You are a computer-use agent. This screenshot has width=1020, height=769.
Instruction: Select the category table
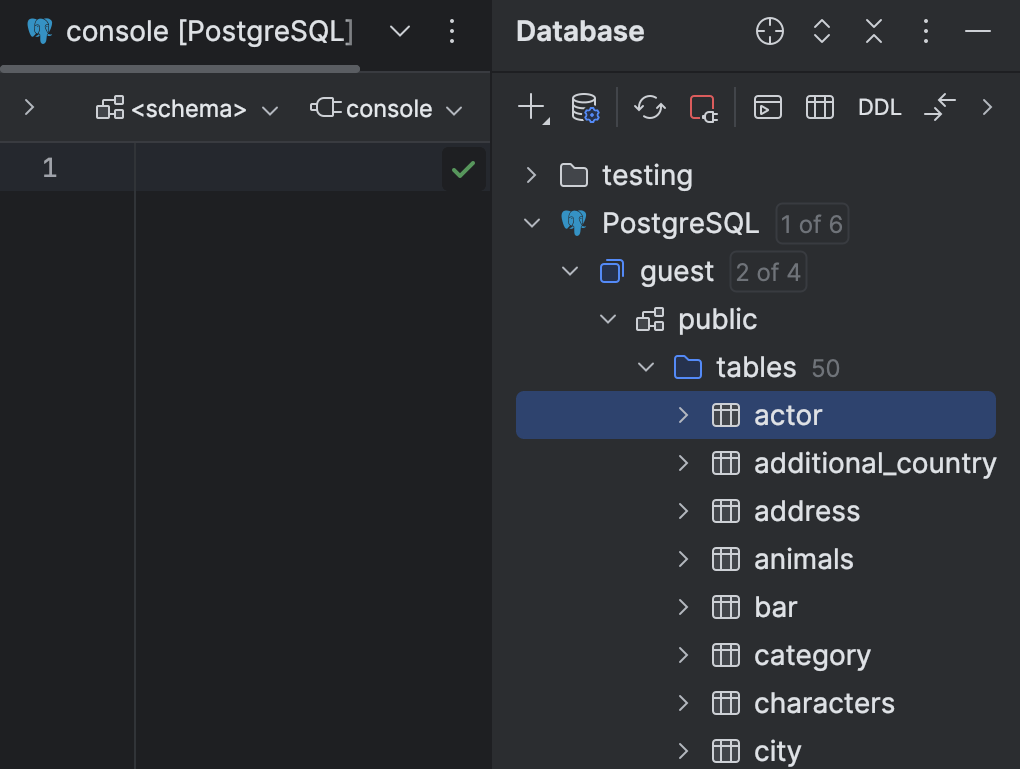point(812,655)
